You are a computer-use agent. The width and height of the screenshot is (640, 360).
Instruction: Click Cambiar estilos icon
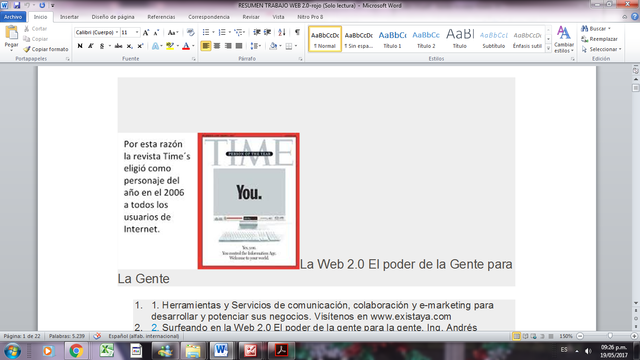point(564,39)
